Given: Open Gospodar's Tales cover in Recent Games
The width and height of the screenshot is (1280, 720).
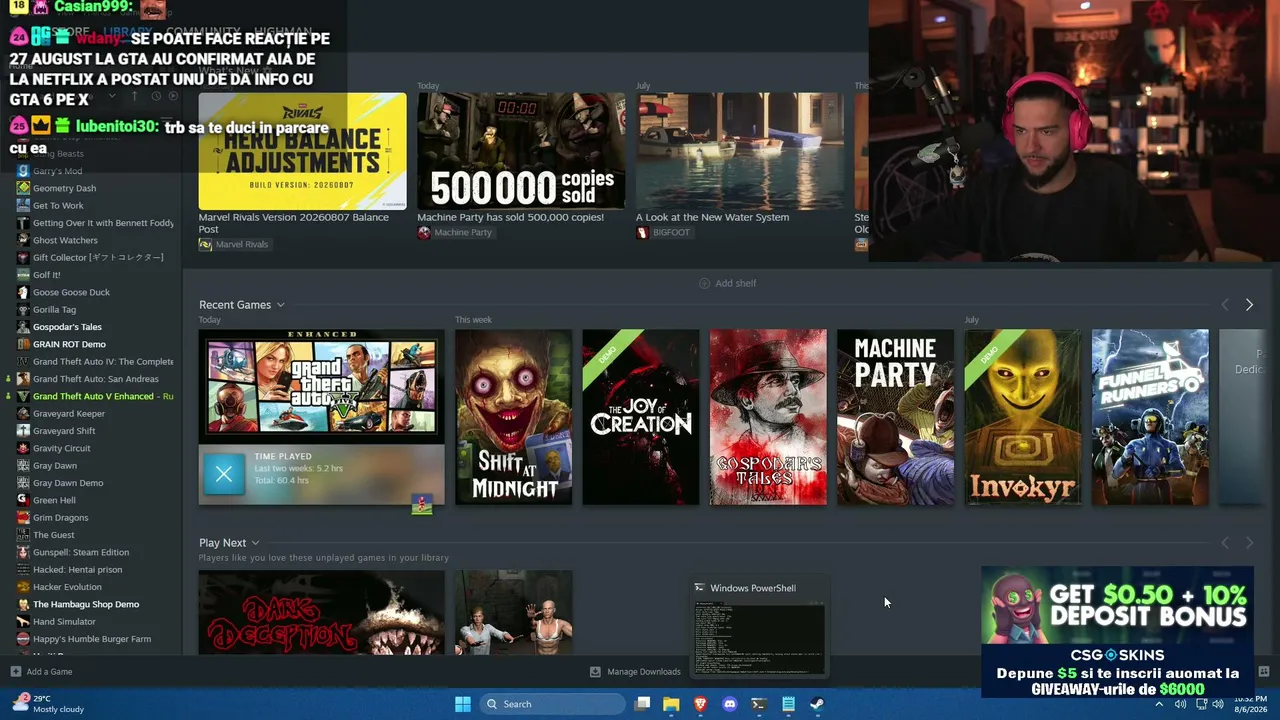Looking at the screenshot, I should coord(768,417).
